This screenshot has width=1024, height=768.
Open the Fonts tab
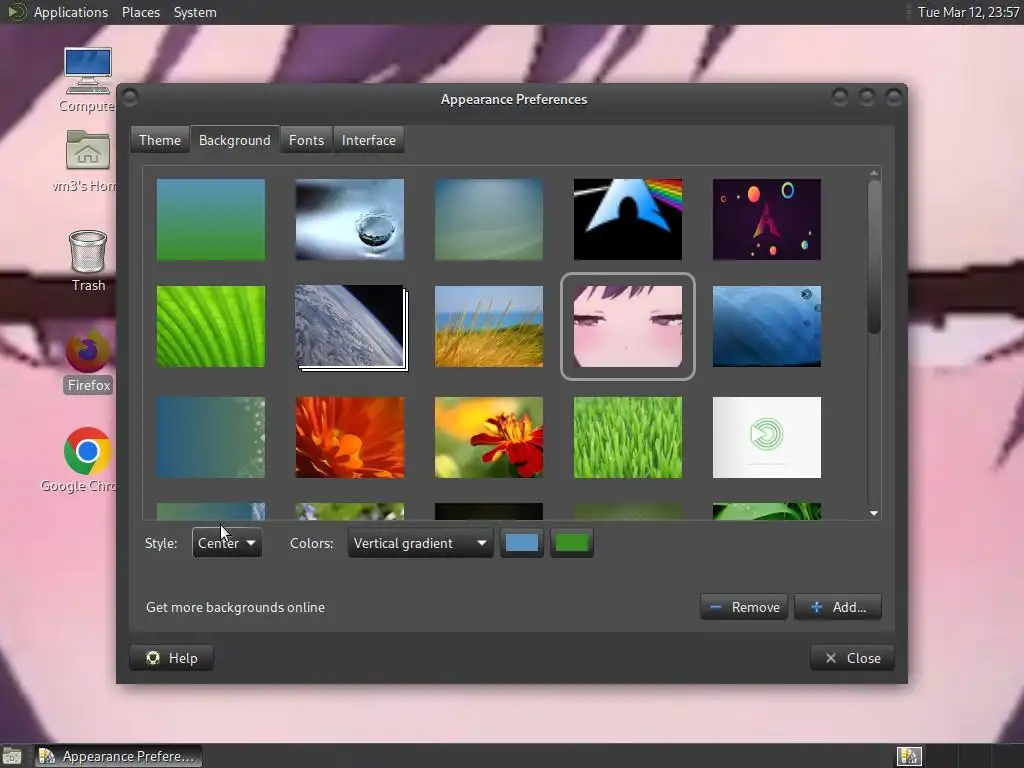coord(306,140)
